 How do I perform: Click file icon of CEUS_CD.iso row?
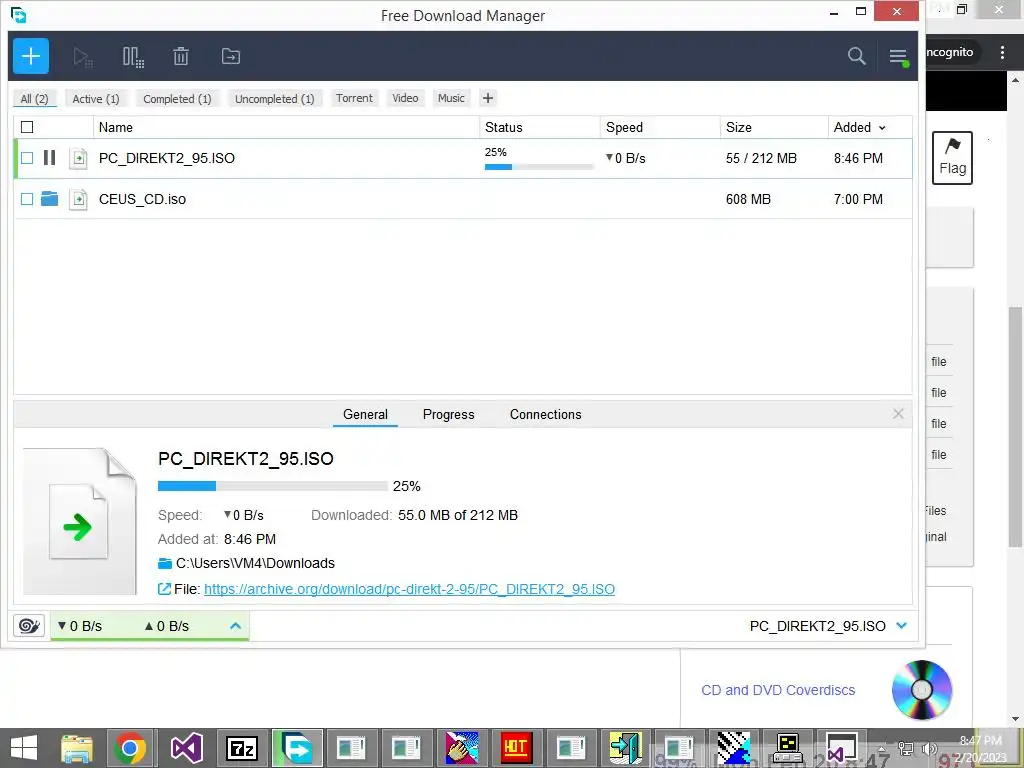point(78,199)
